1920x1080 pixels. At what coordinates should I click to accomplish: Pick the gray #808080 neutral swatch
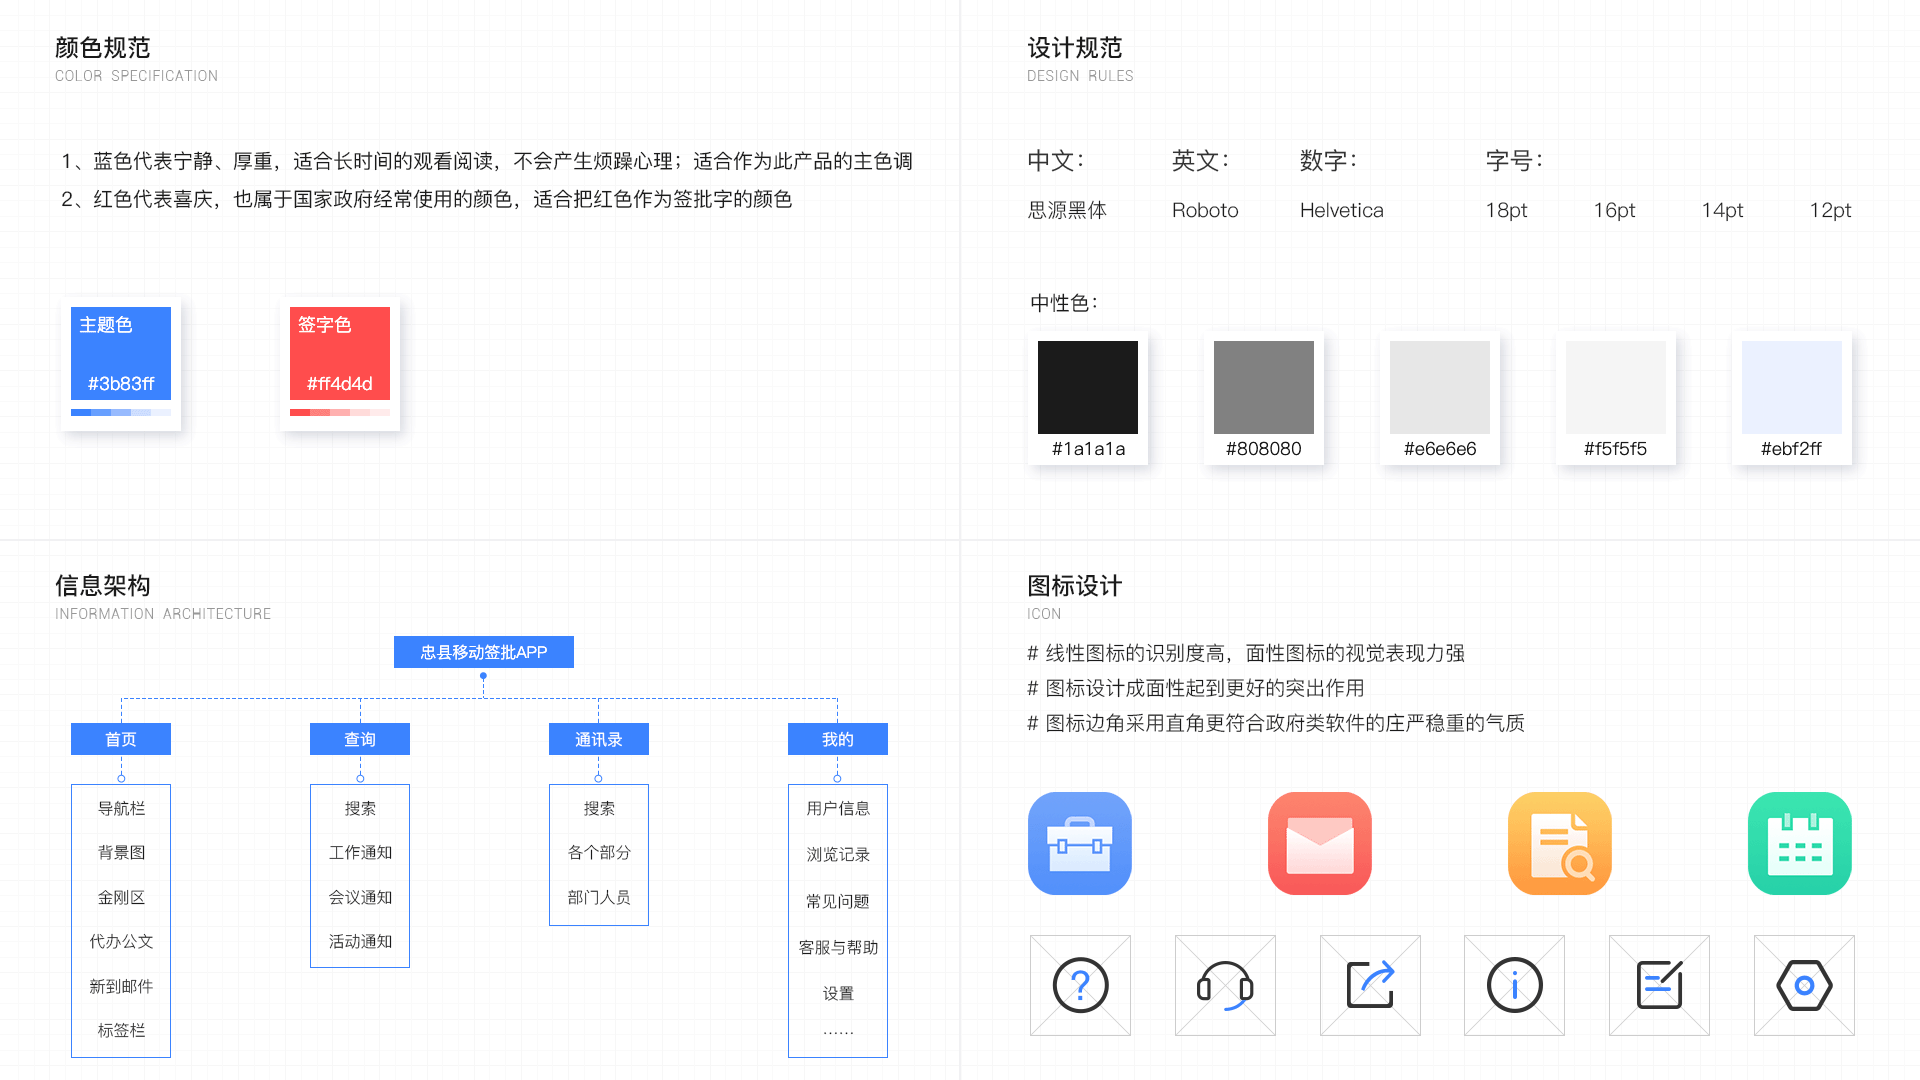coord(1264,387)
